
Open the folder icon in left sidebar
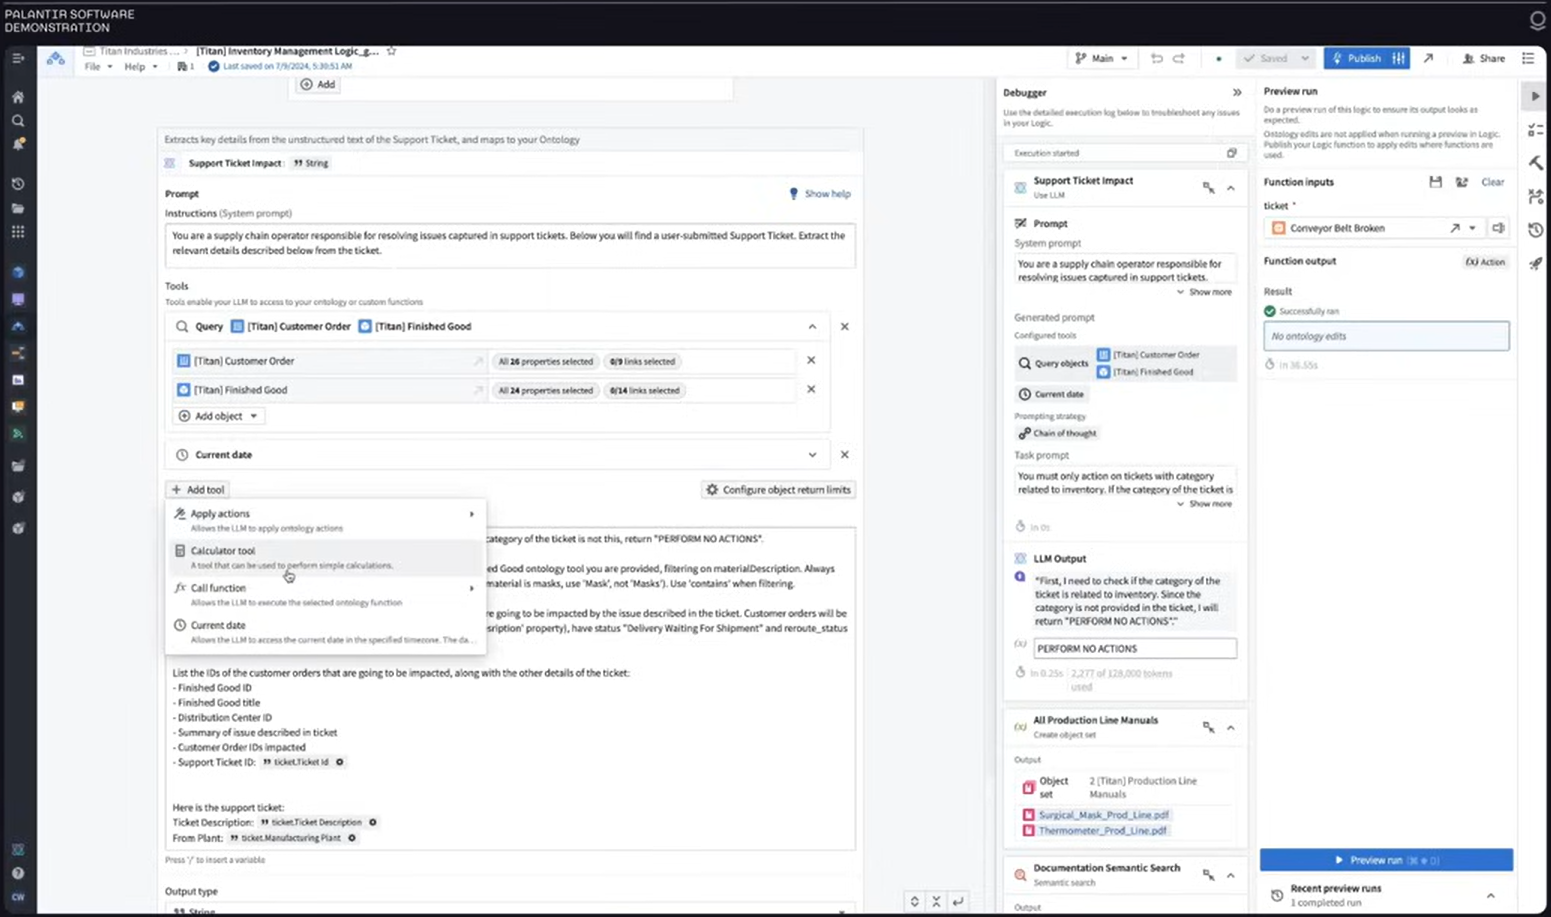point(18,209)
